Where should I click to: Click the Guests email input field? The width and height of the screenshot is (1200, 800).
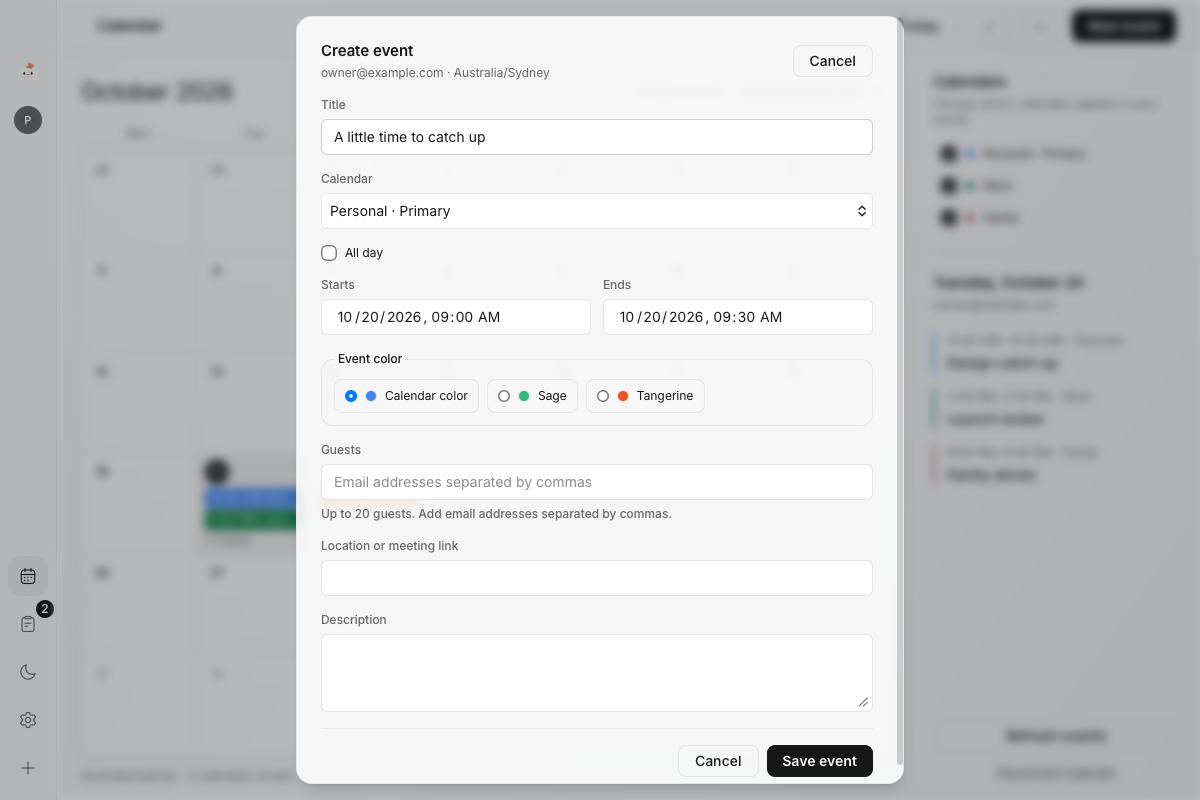[597, 482]
